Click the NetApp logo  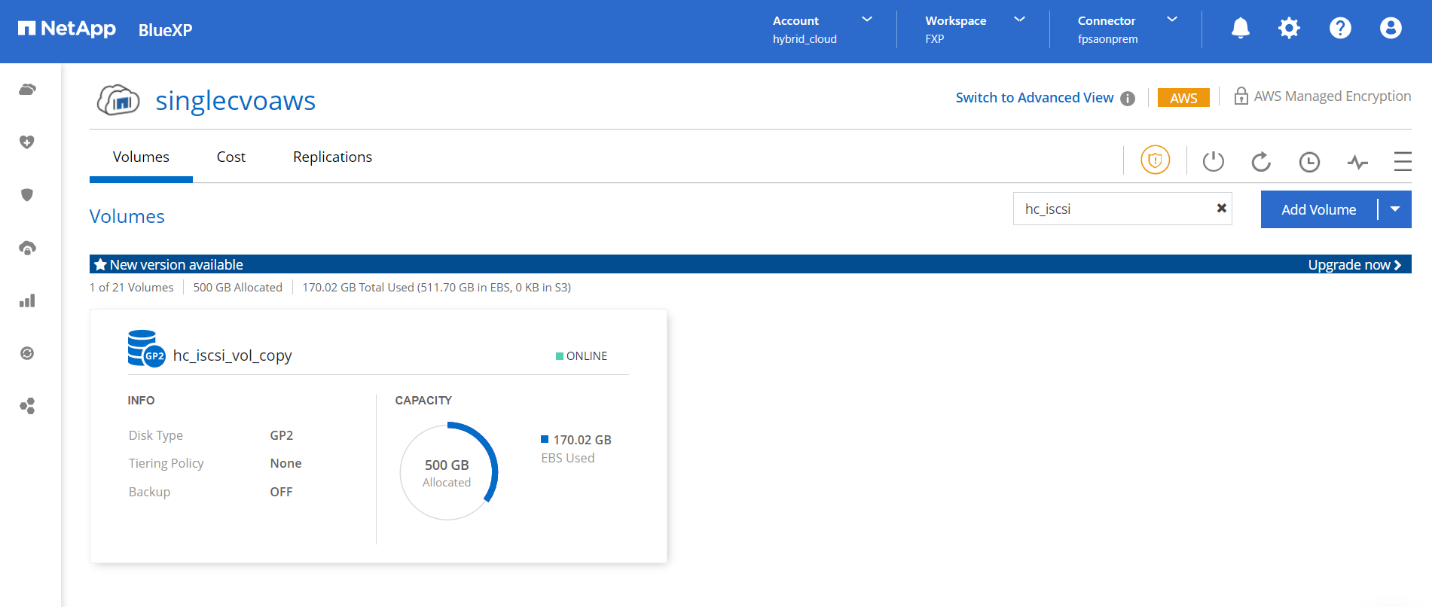tap(65, 28)
